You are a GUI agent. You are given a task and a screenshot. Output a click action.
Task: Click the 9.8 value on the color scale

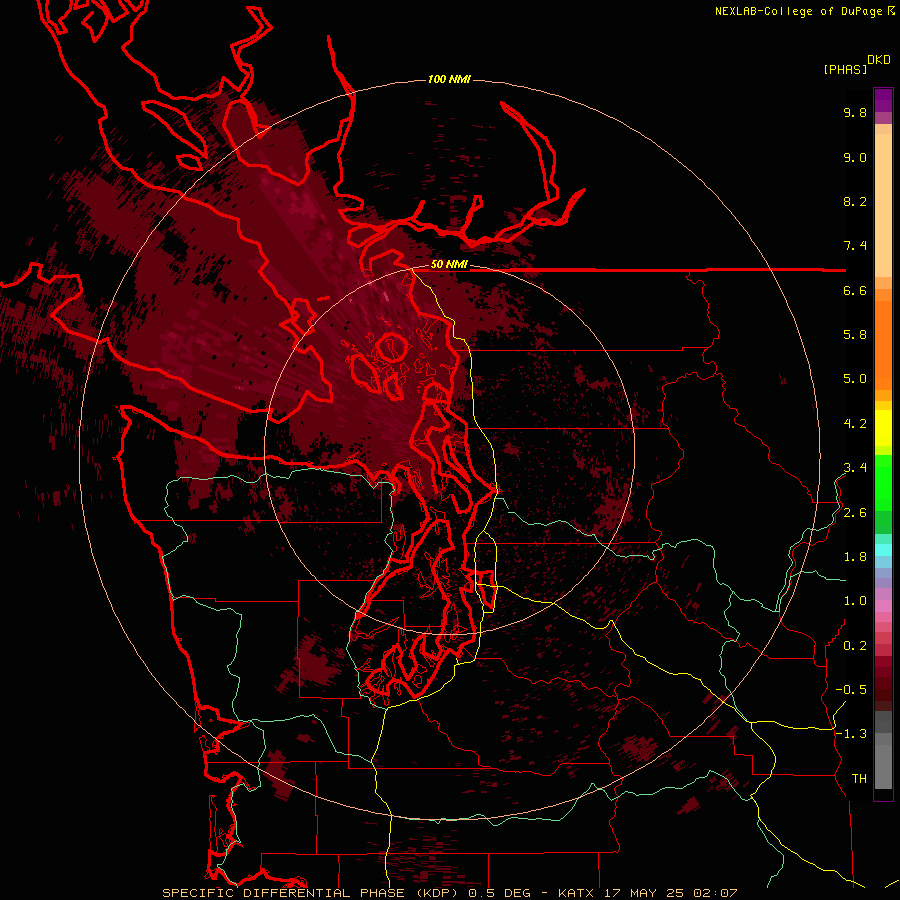[855, 112]
